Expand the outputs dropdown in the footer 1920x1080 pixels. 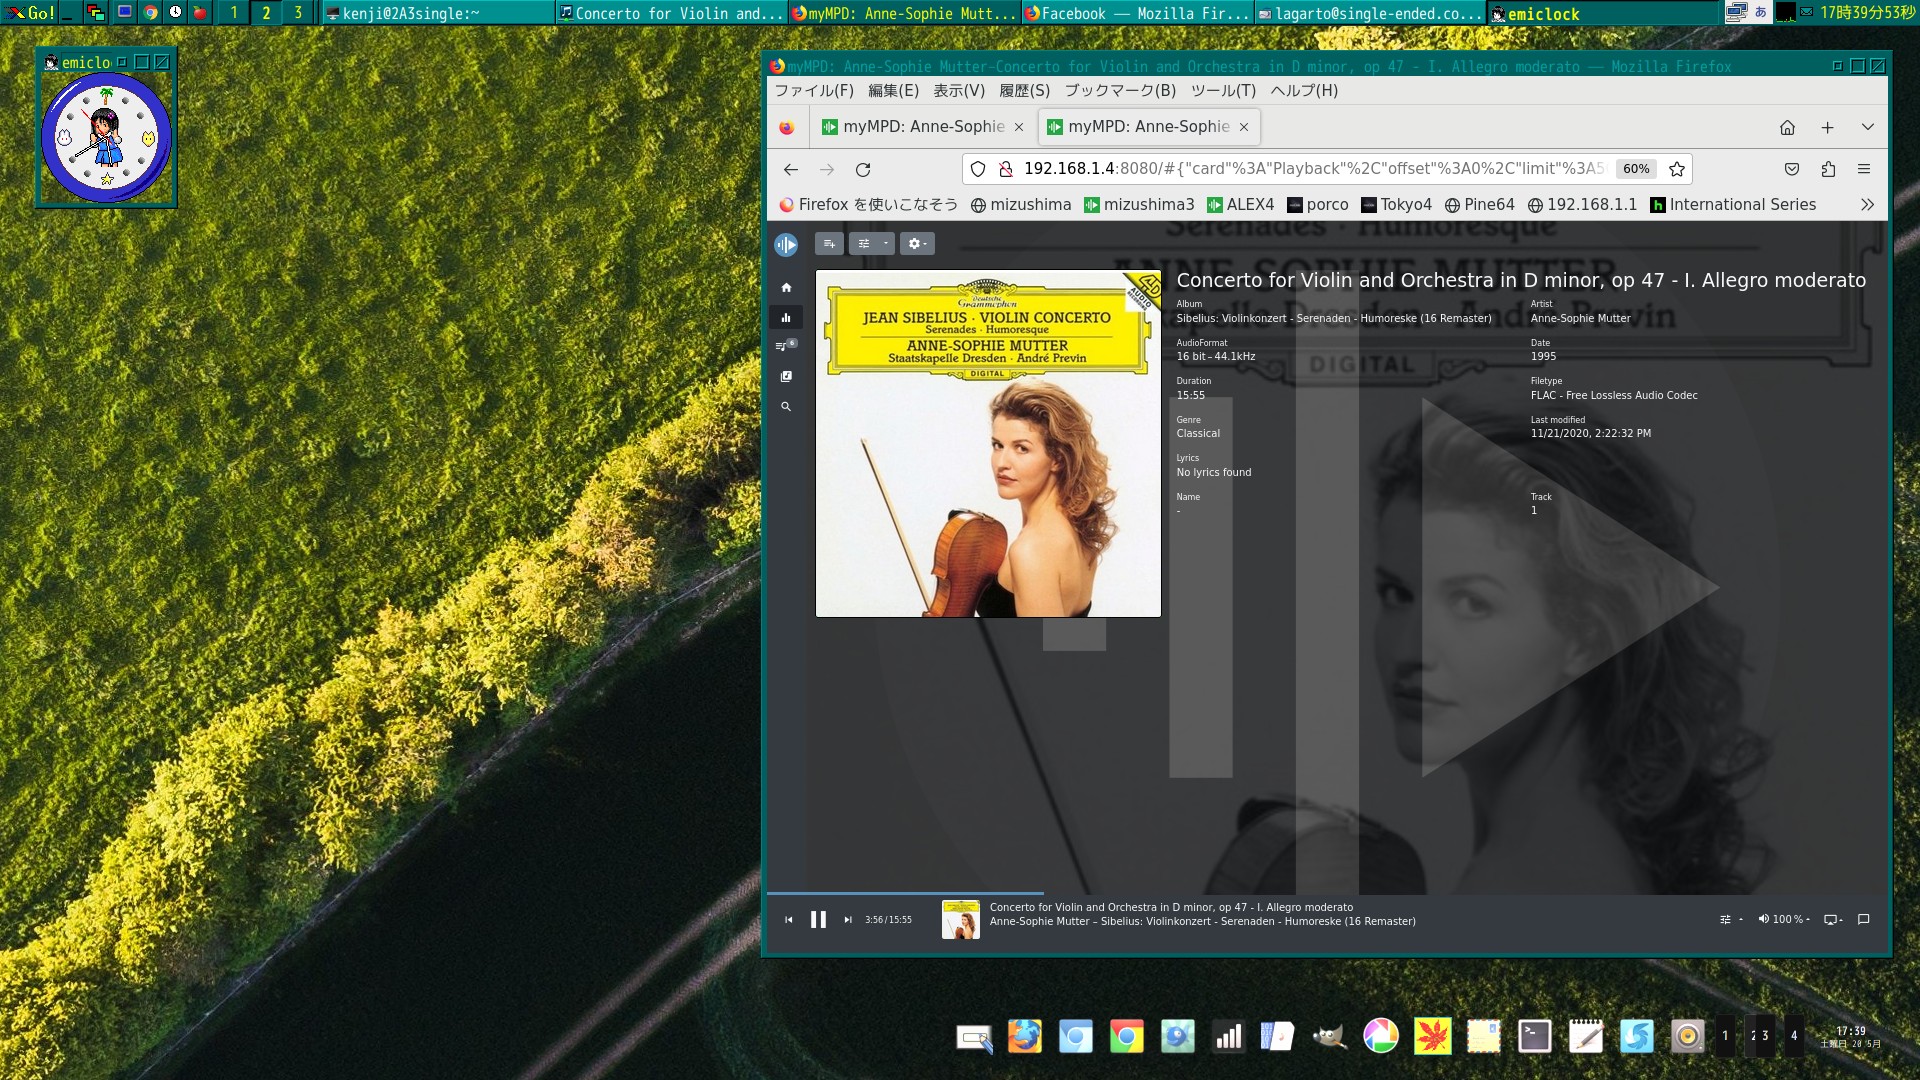1833,920
